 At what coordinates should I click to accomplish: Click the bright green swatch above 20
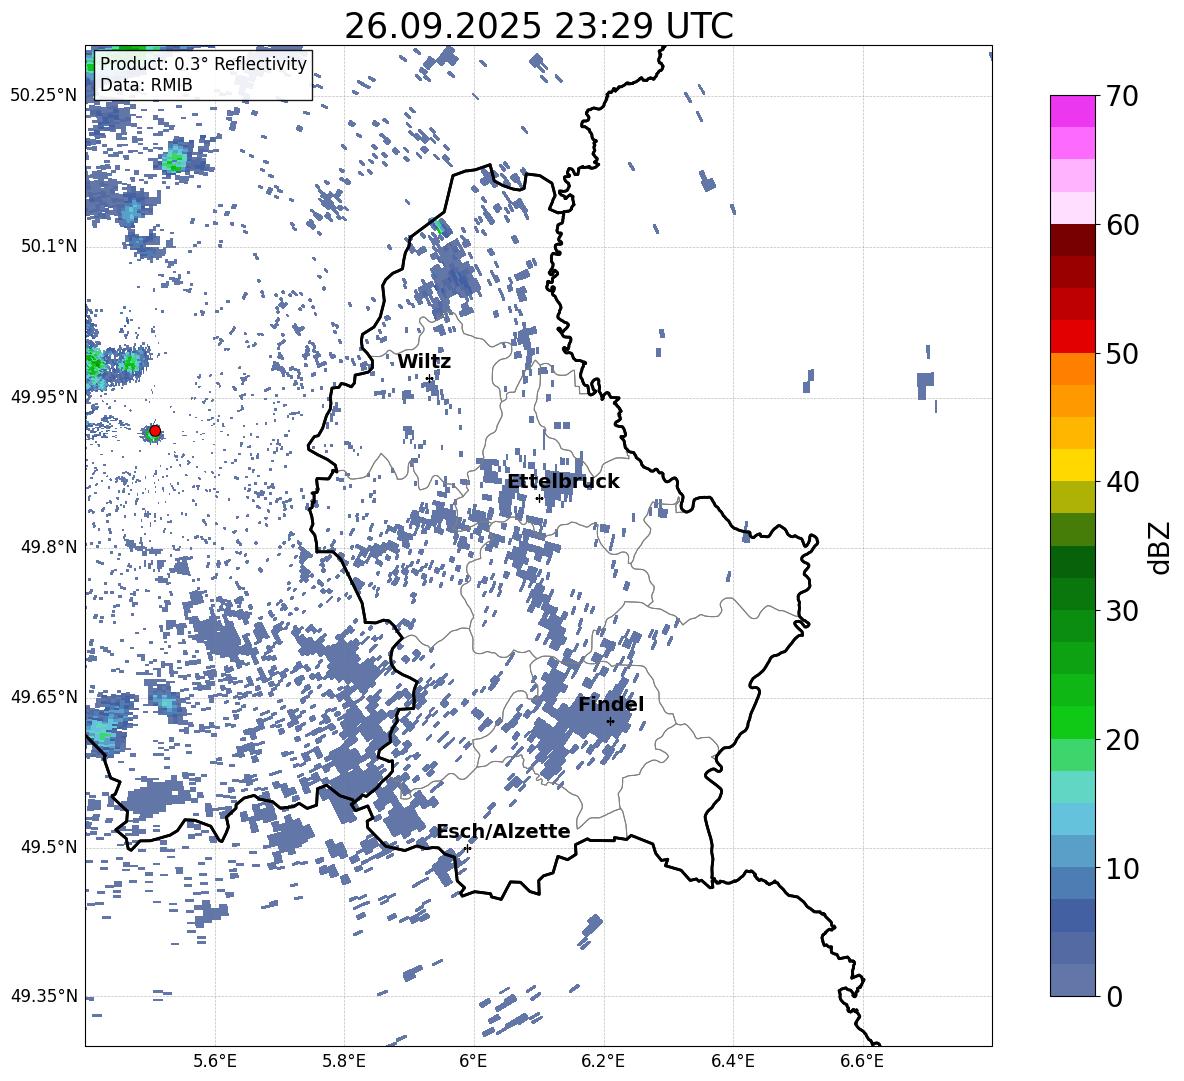[x=1072, y=722]
